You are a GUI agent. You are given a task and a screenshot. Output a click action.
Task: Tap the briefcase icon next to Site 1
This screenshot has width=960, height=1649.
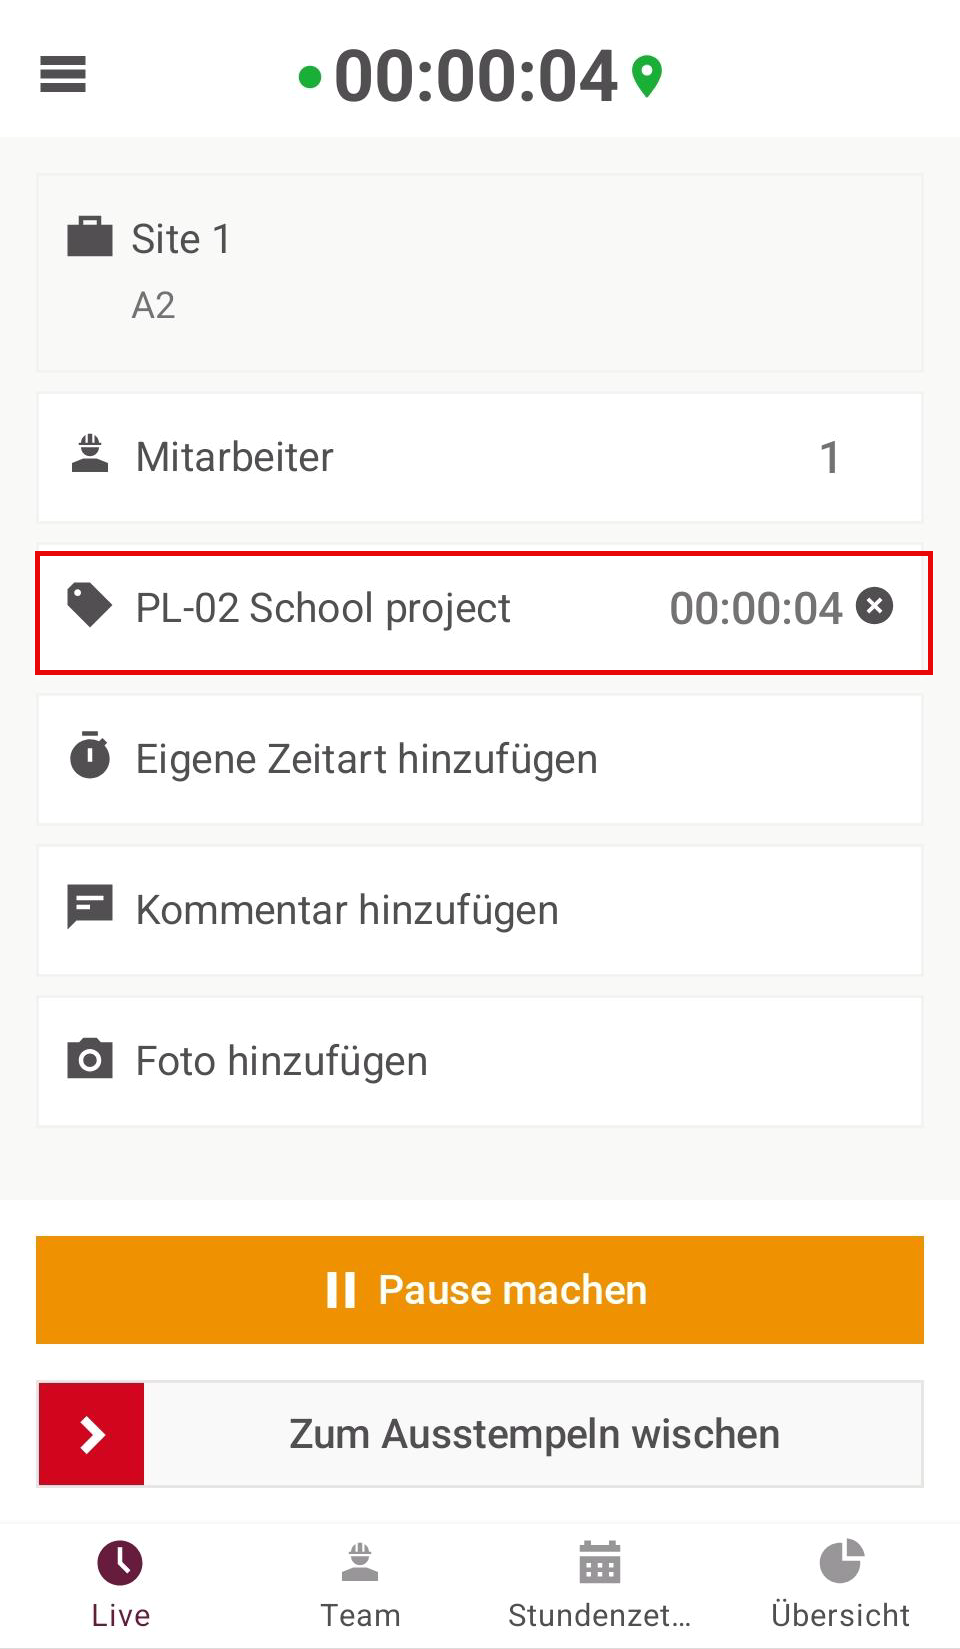tap(89, 238)
